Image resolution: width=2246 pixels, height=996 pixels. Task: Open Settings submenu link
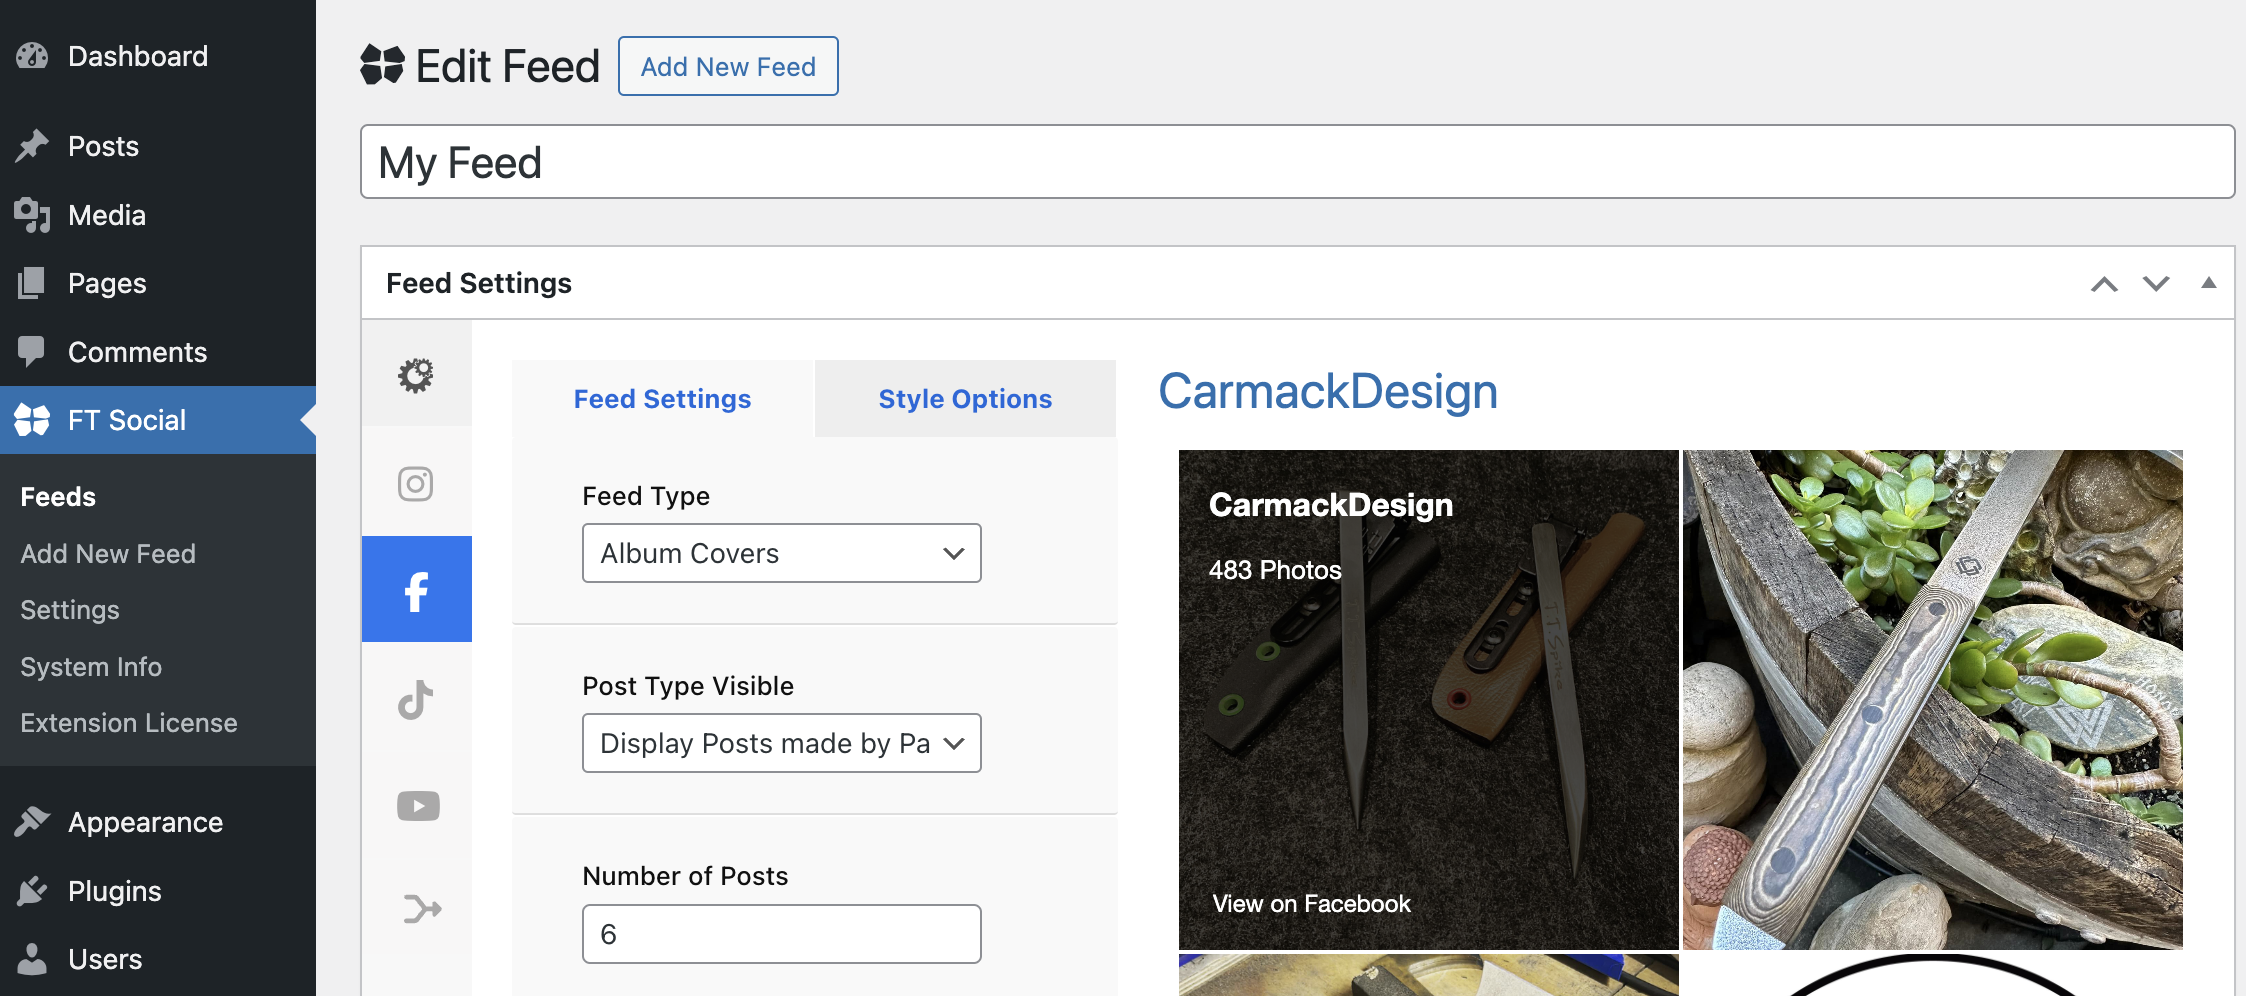(x=70, y=610)
